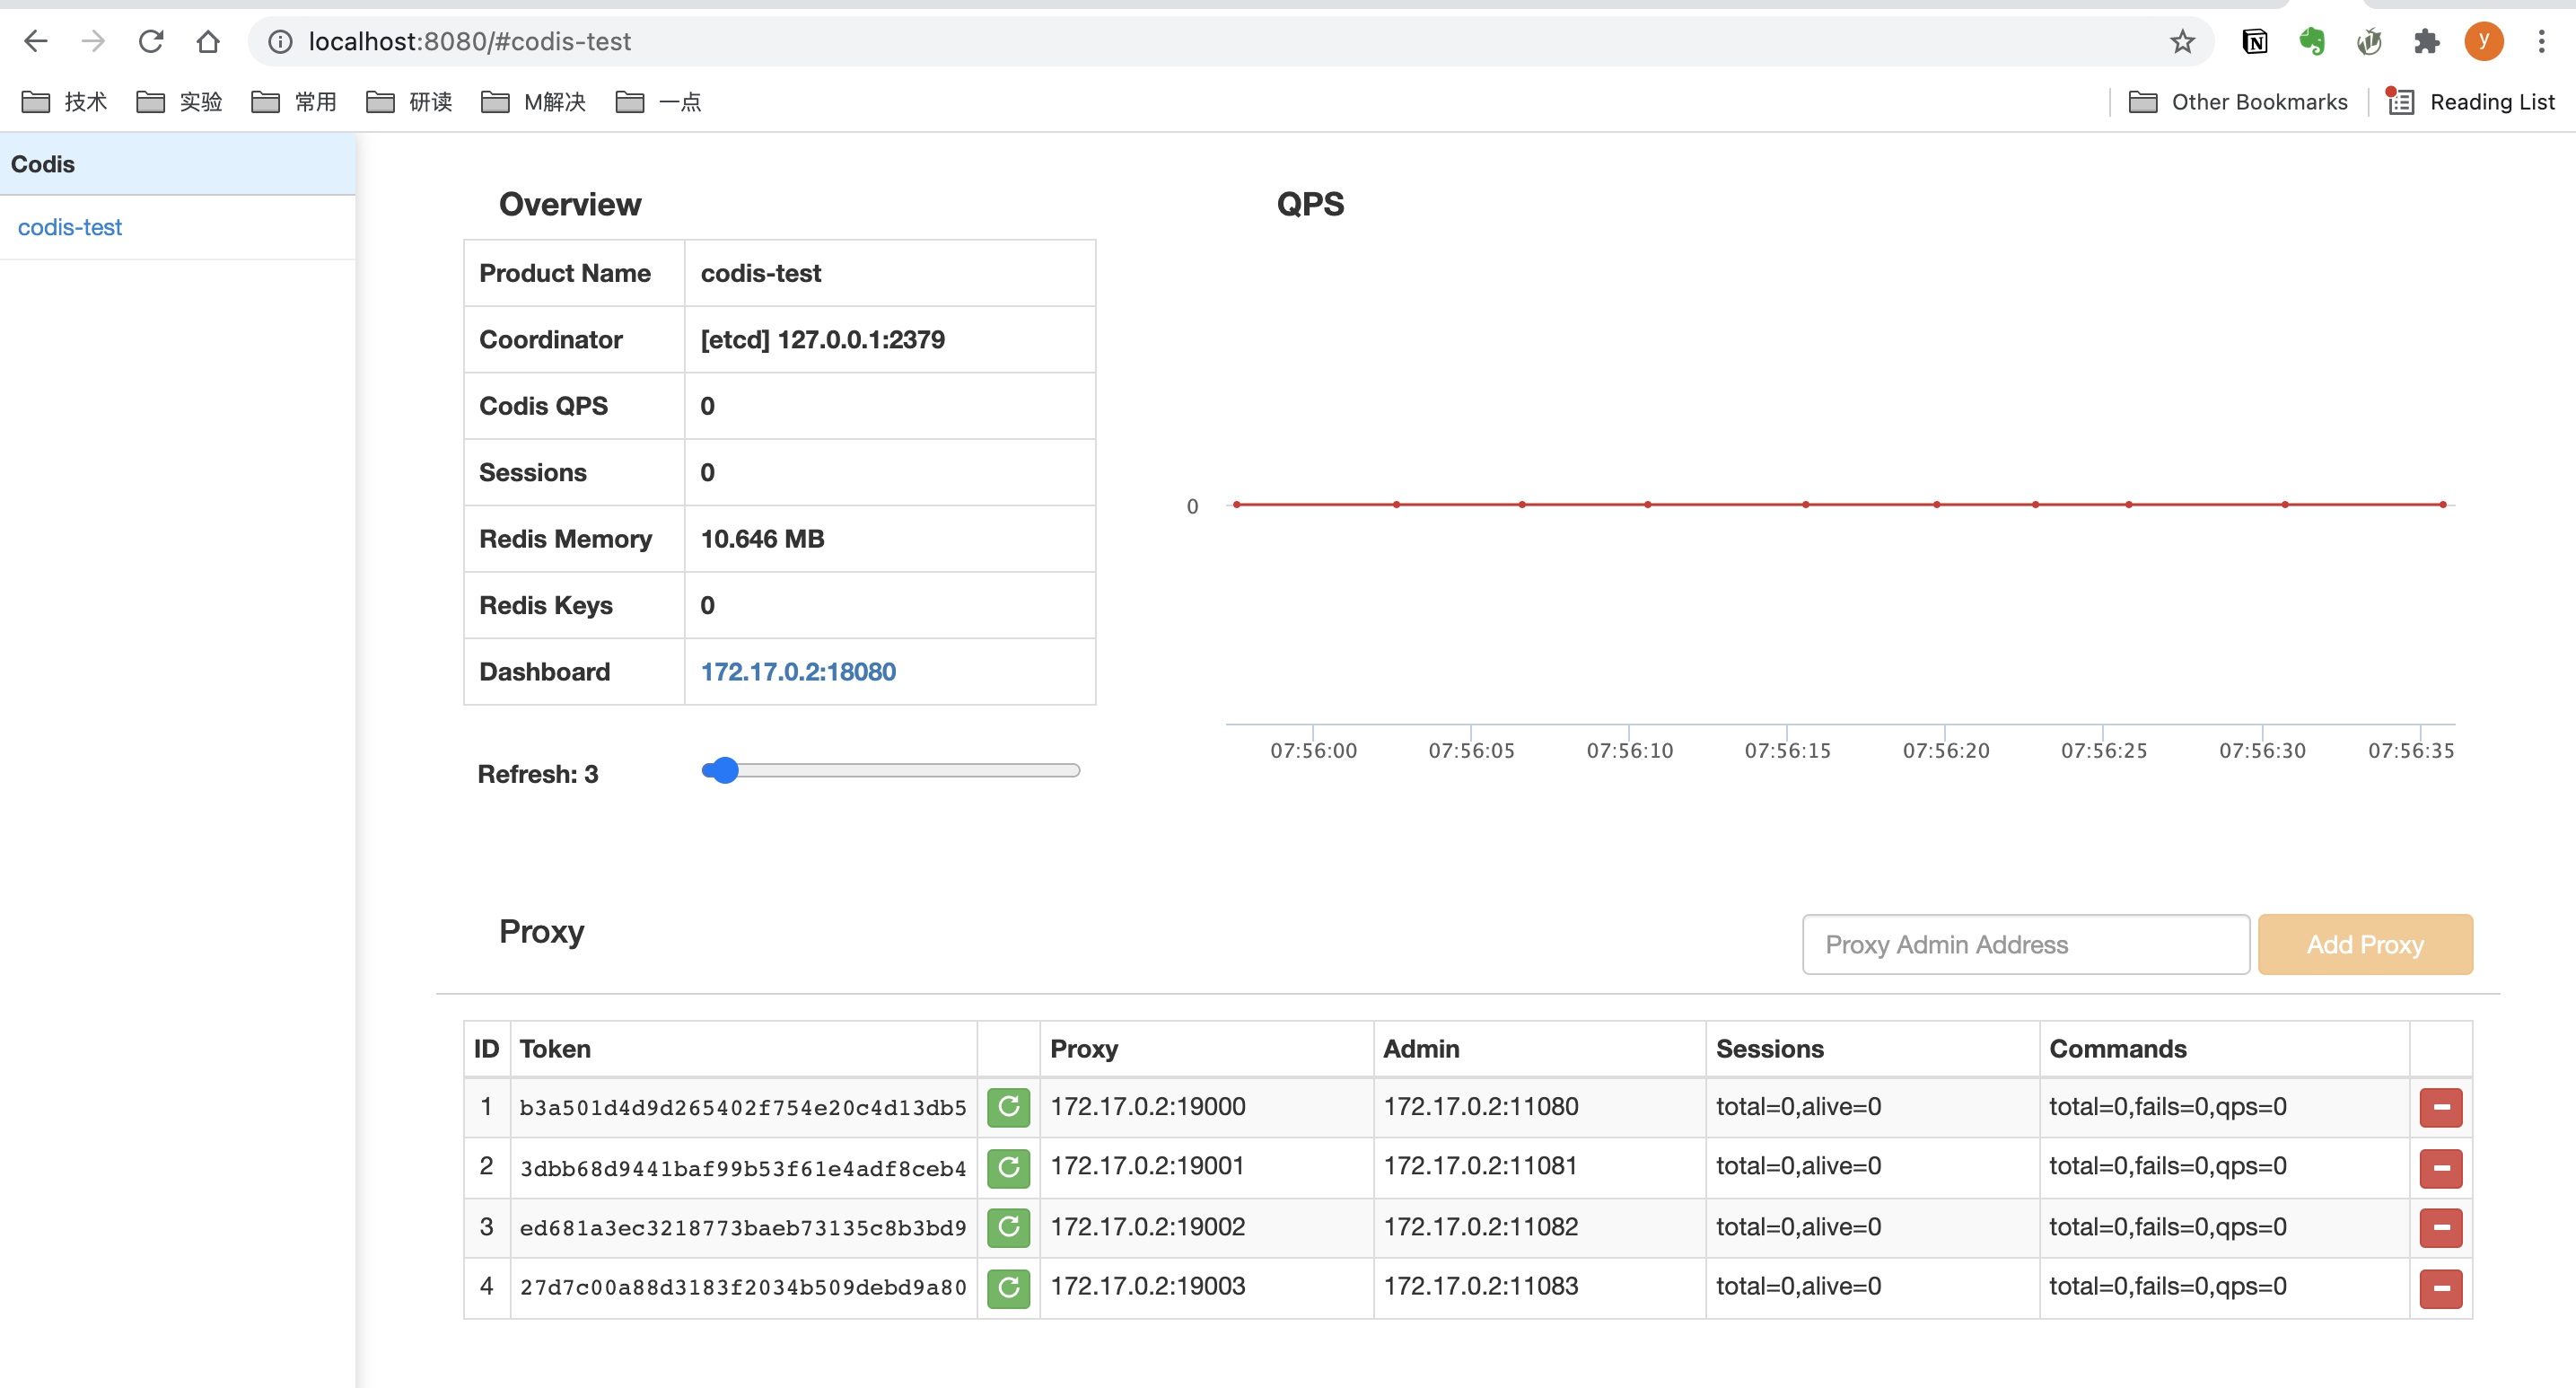
Task: Reload the page with browser refresh icon
Action: click(x=151, y=41)
